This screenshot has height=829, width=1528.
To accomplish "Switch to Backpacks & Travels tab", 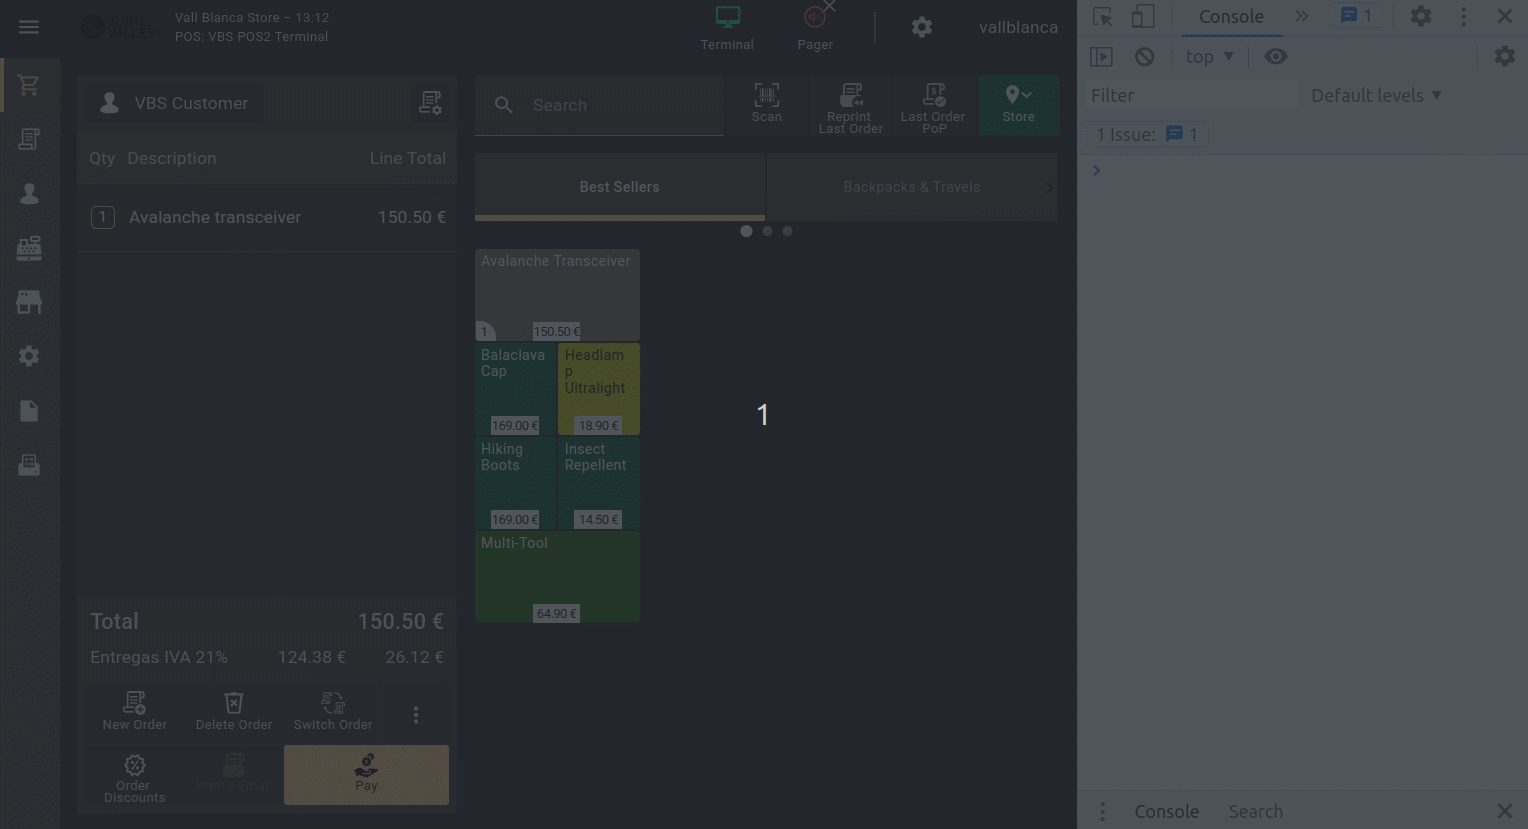I will click(x=911, y=187).
